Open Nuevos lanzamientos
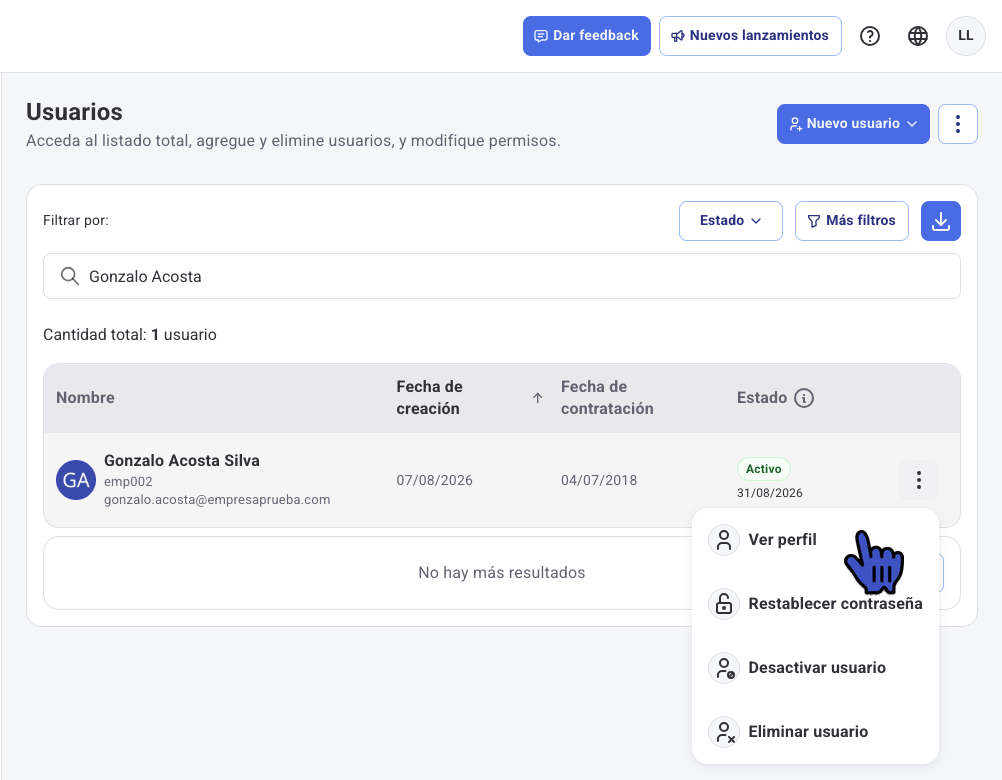1002x780 pixels. click(x=750, y=36)
